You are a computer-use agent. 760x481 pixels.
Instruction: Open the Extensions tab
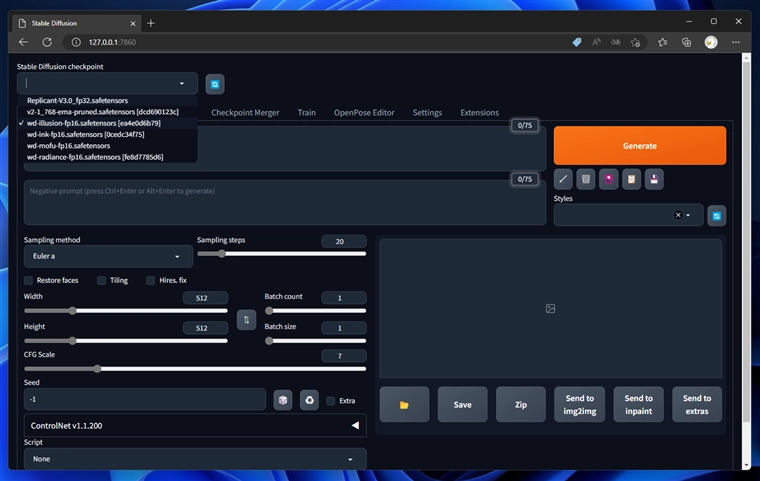(x=479, y=112)
